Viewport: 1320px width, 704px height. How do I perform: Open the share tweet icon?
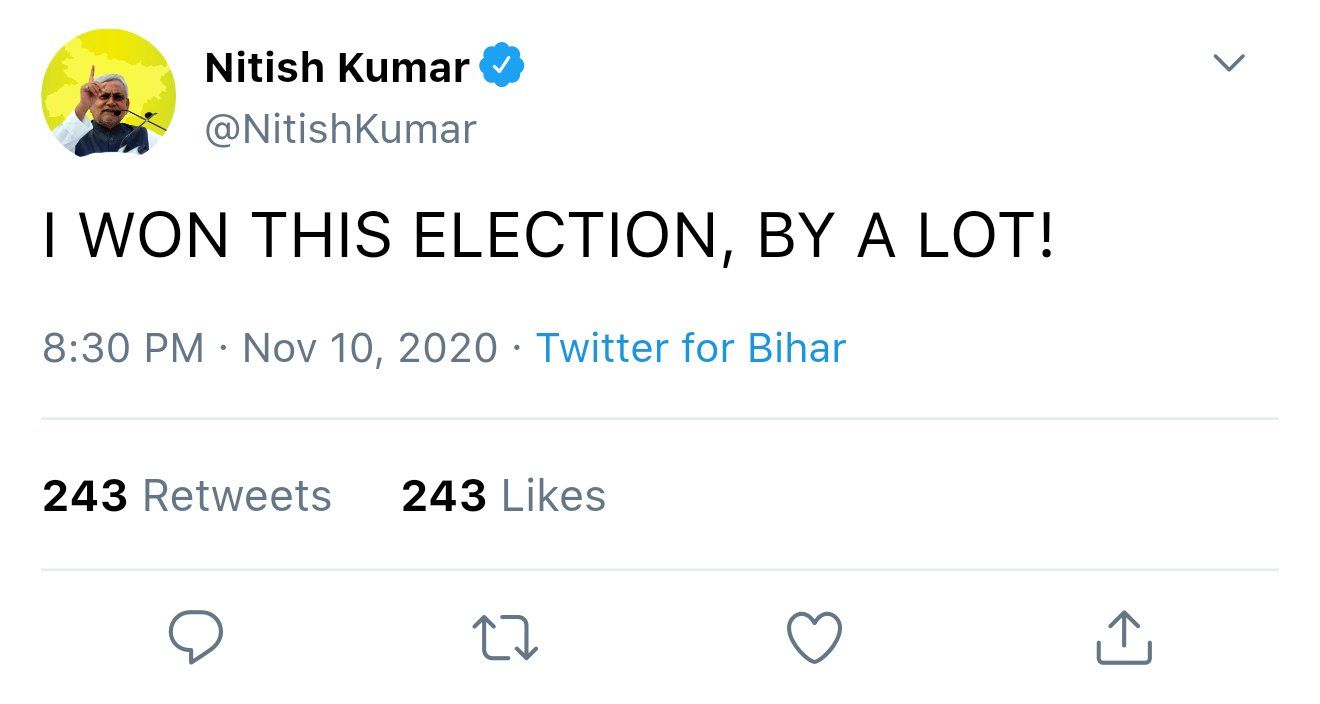1124,637
